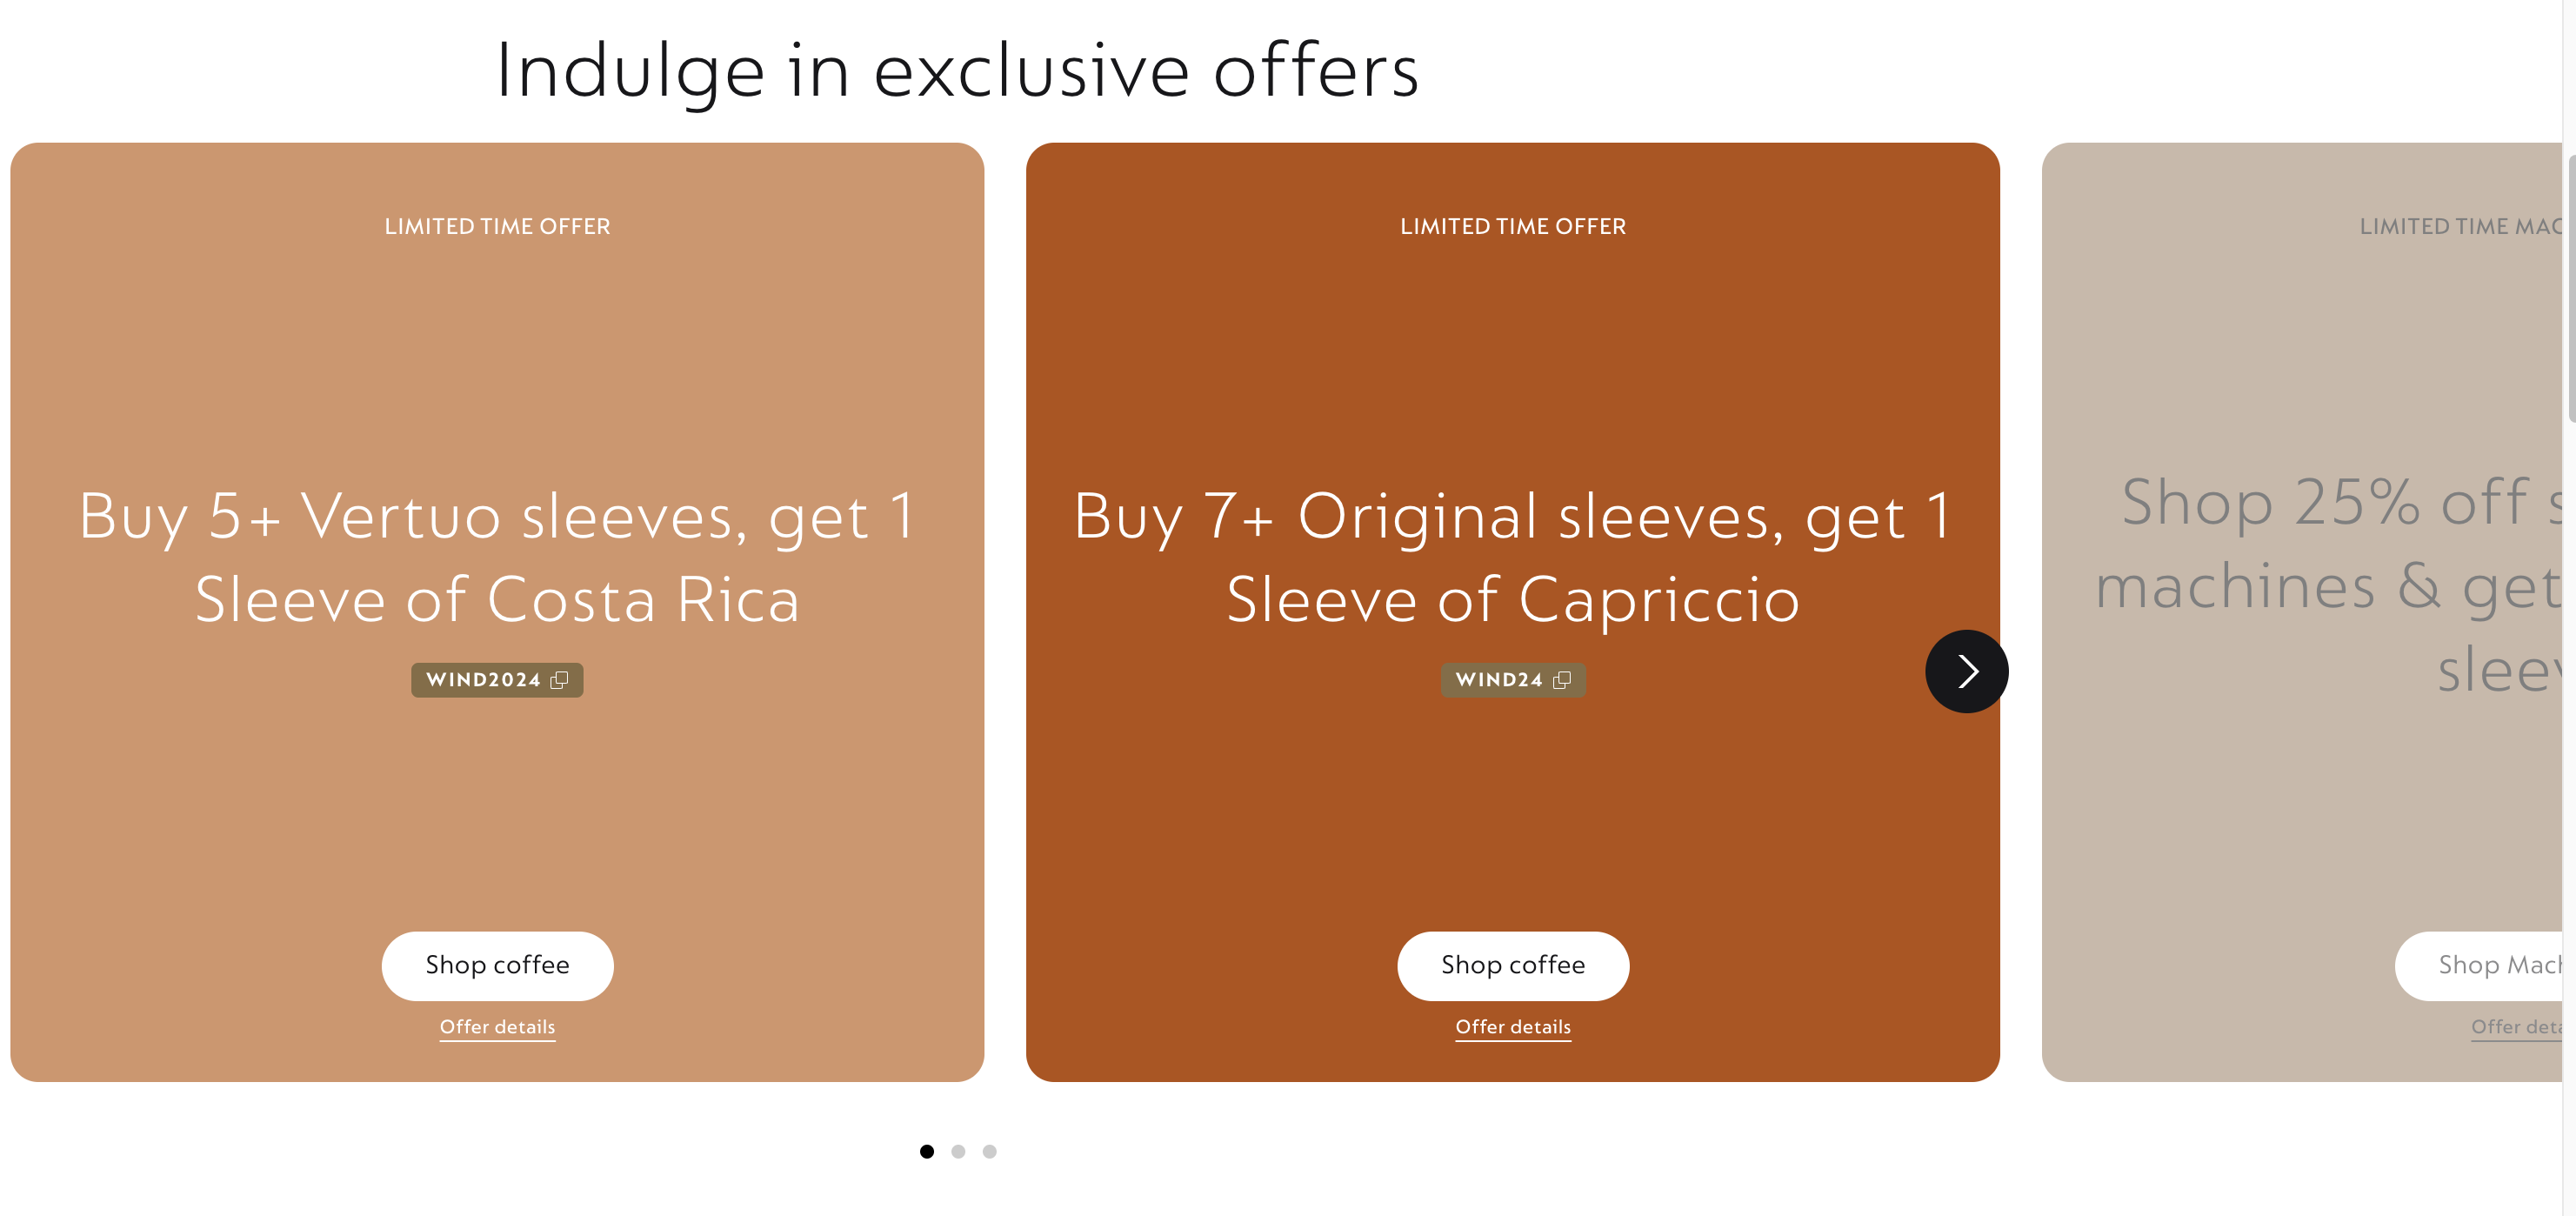This screenshot has width=2576, height=1216.
Task: Click the WIND24 promo code text
Action: (1499, 680)
